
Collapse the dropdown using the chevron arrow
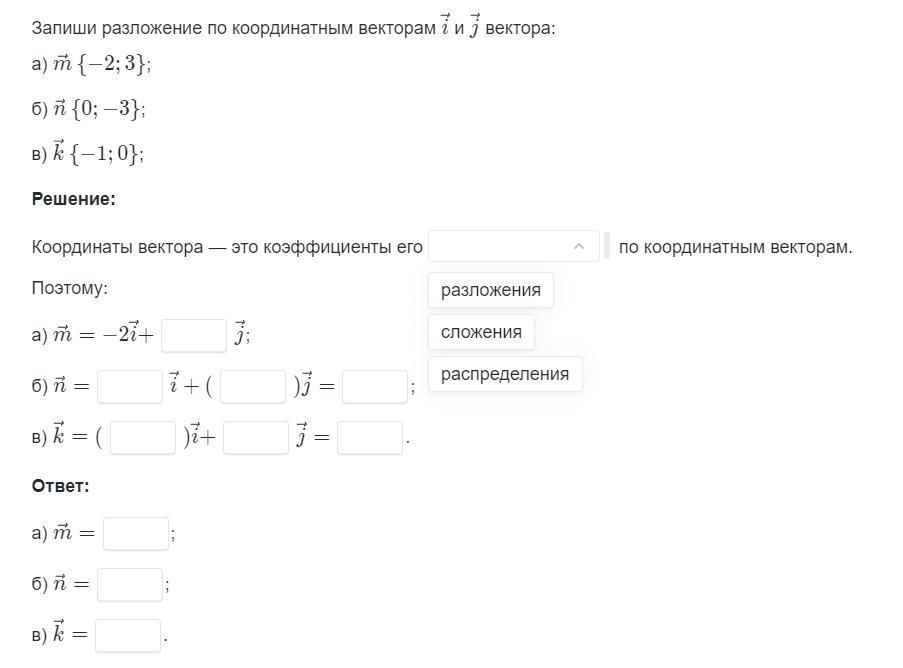coord(579,246)
